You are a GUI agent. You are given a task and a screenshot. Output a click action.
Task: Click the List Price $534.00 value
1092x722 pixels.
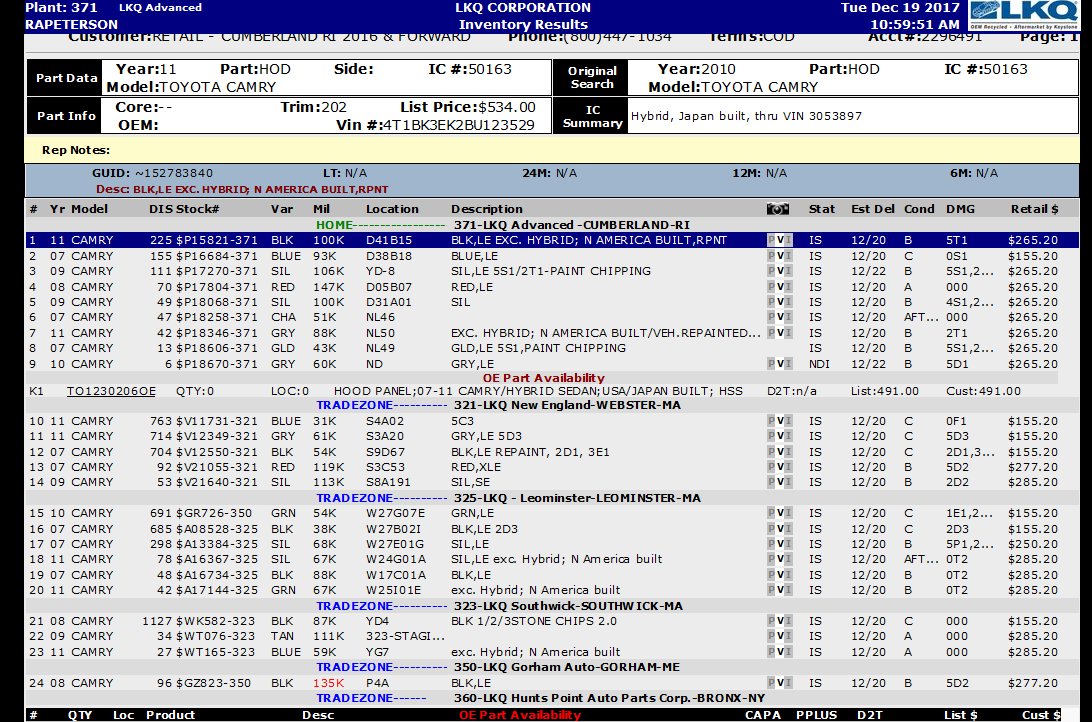tap(507, 107)
